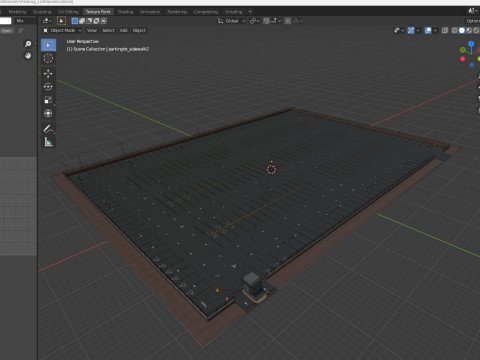Select the Move tool
Screen dimensions: 480x360
click(x=48, y=73)
